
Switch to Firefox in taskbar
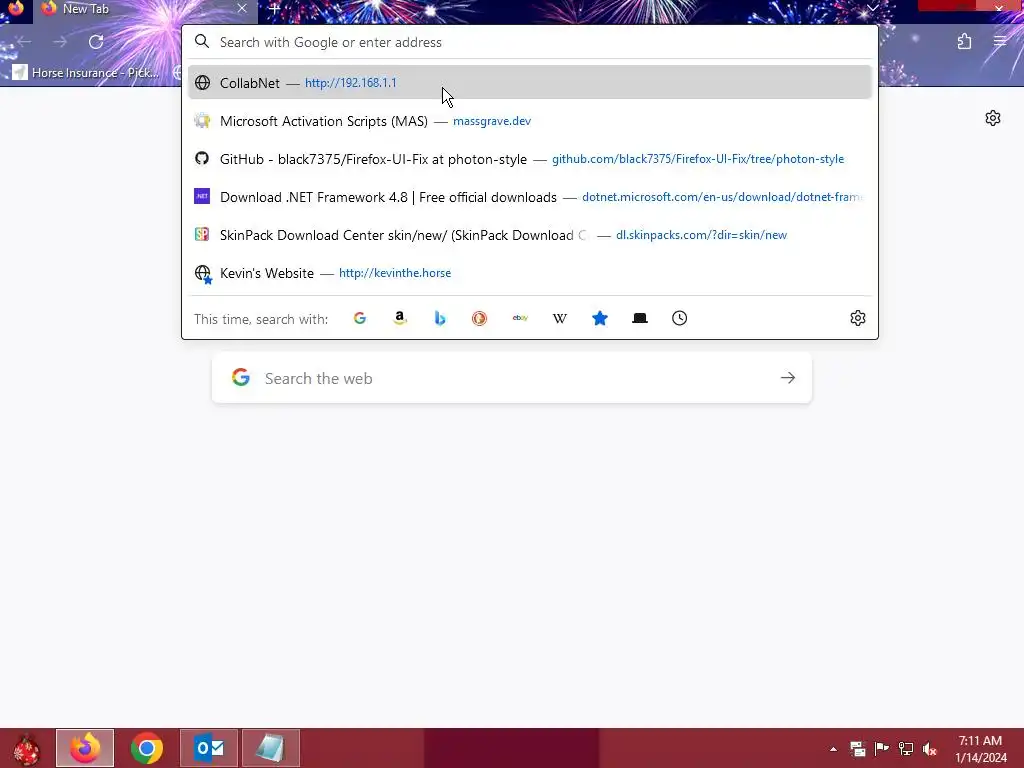coord(85,748)
